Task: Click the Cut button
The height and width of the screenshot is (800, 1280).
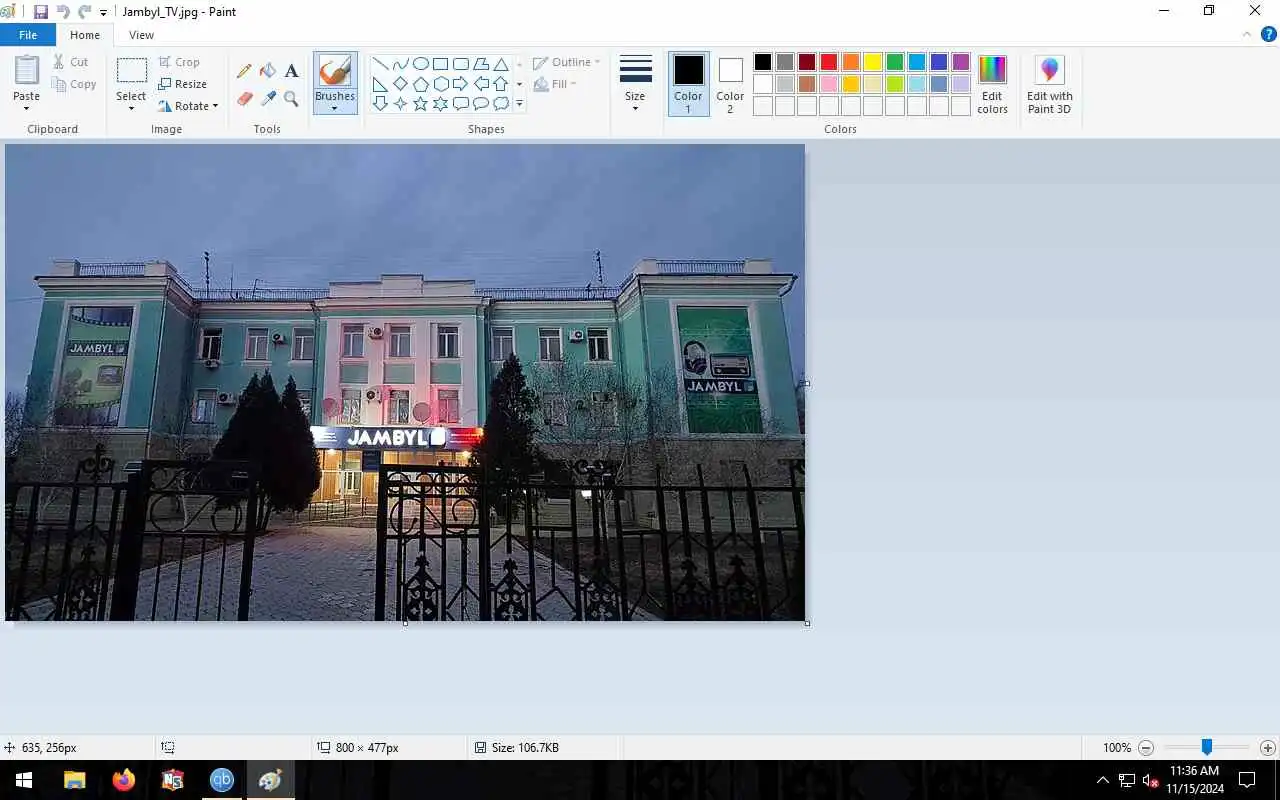Action: tap(71, 62)
